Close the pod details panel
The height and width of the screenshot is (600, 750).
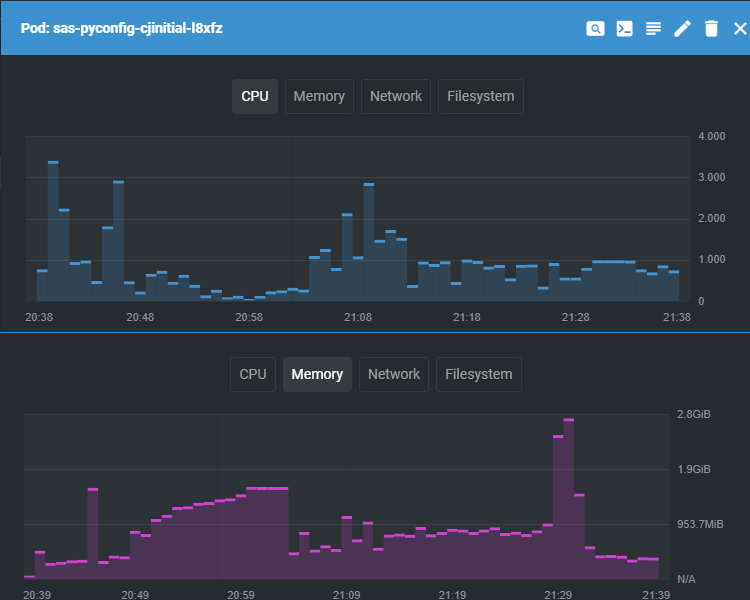pos(740,28)
